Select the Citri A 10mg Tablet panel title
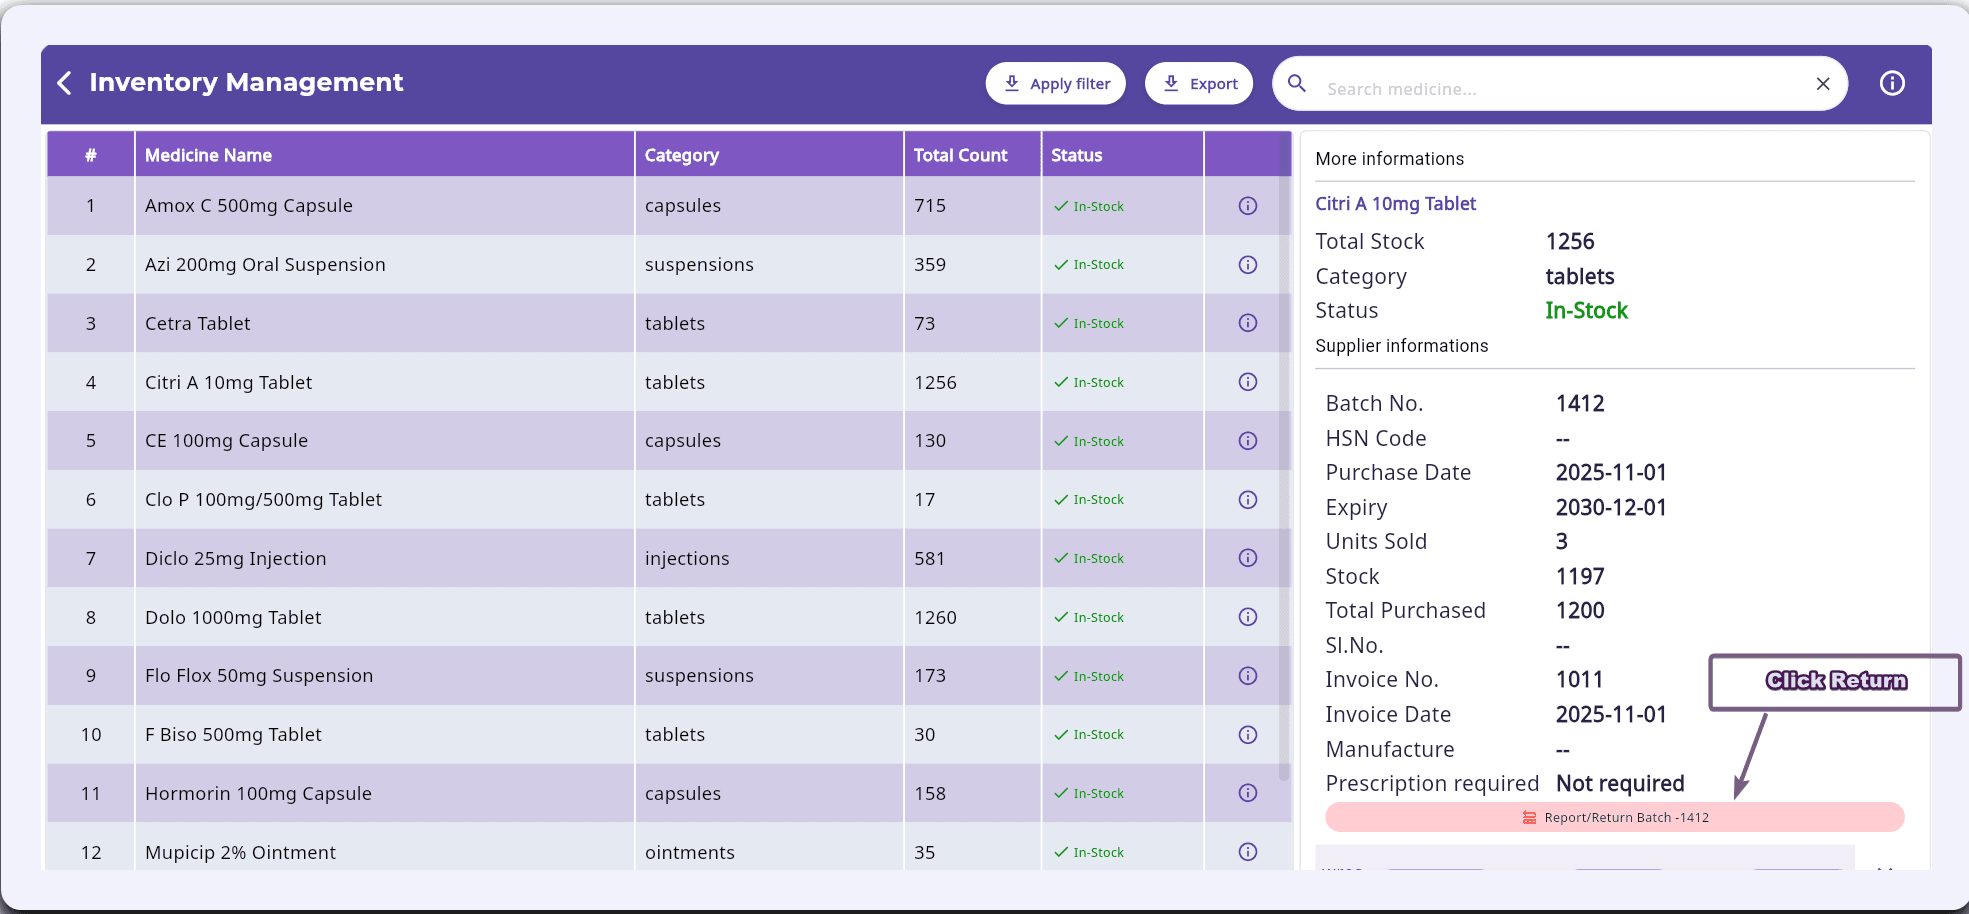 click(x=1396, y=204)
